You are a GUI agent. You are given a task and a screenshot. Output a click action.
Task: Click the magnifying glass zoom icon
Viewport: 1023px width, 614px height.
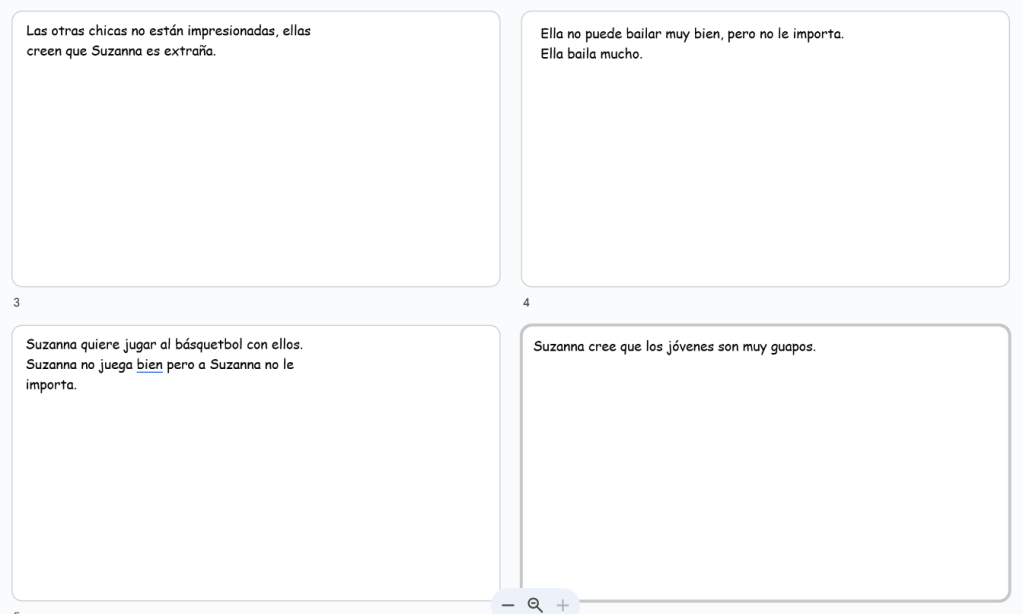[535, 604]
